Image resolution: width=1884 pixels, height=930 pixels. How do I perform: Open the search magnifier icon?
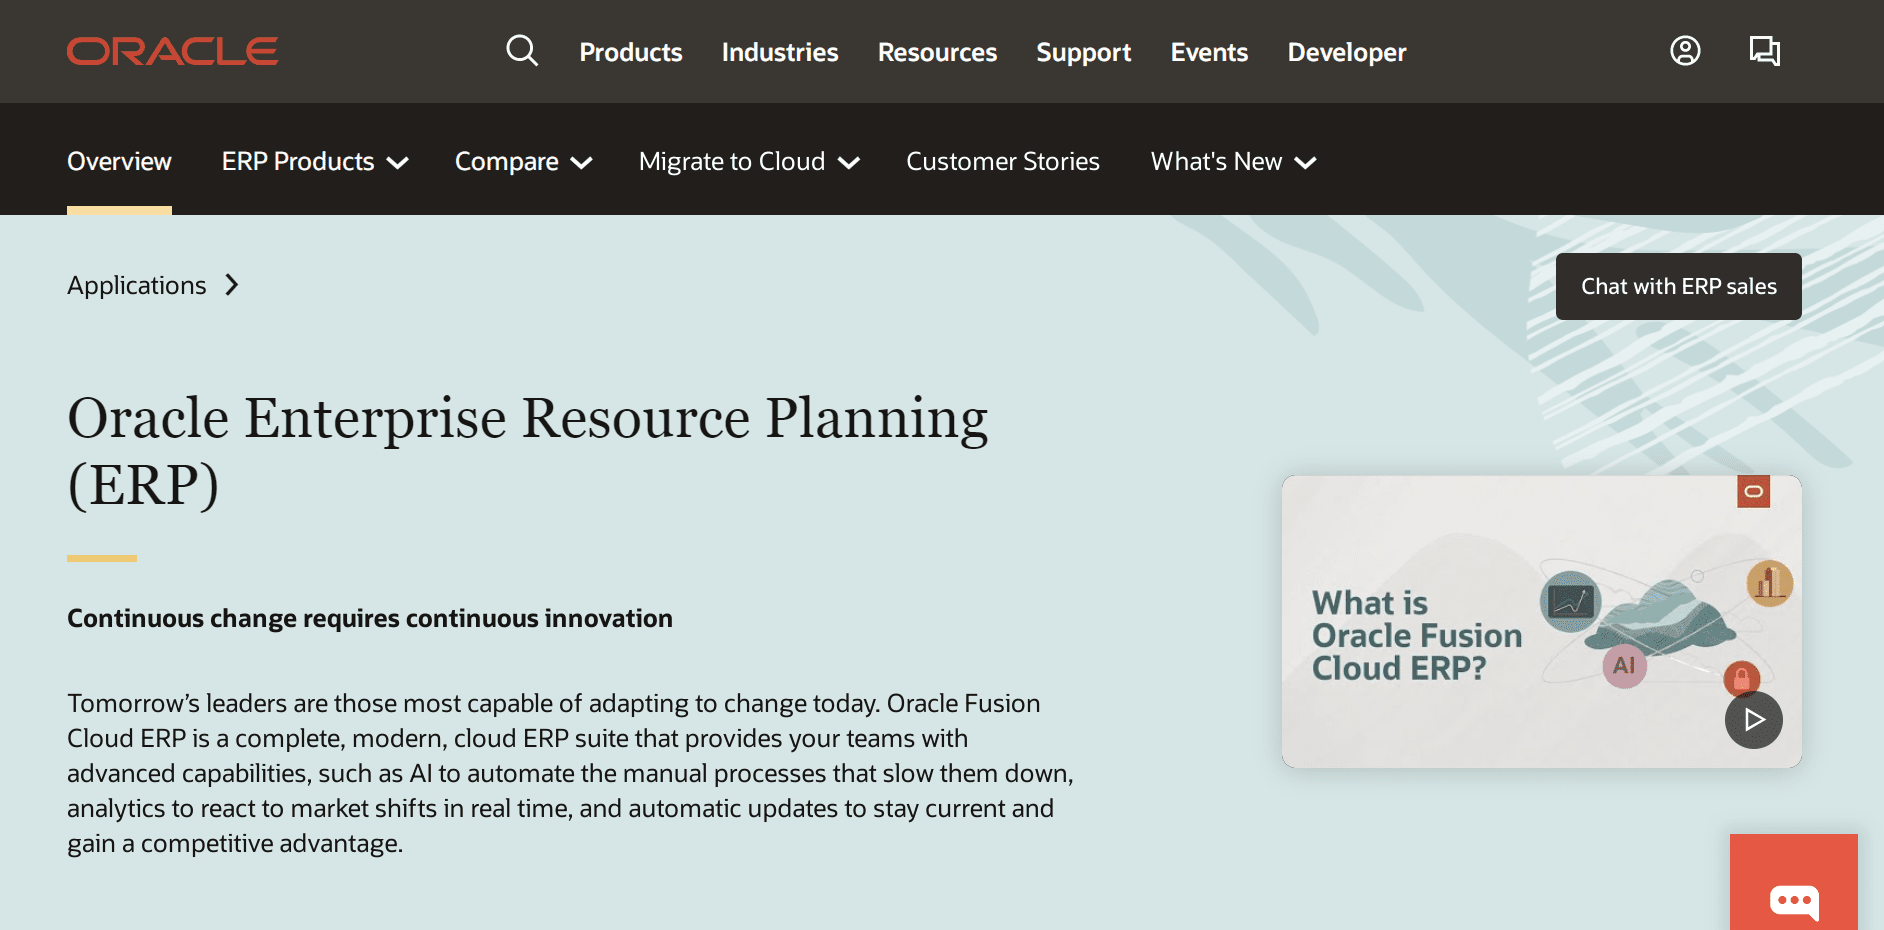tap(521, 51)
